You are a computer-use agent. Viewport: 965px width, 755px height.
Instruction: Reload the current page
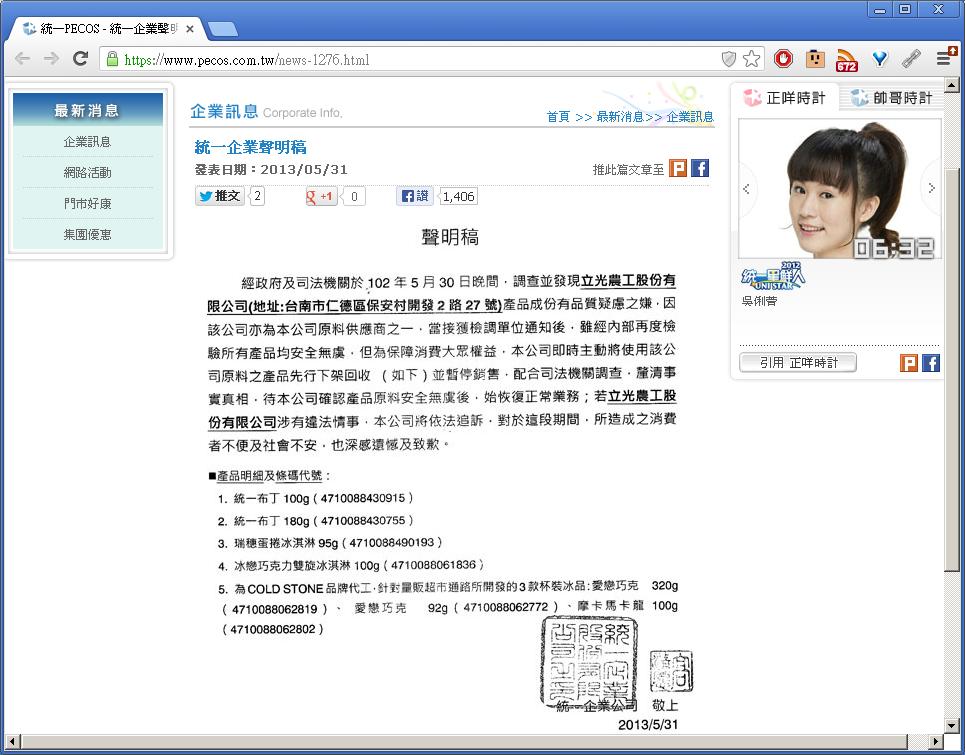pyautogui.click(x=81, y=58)
